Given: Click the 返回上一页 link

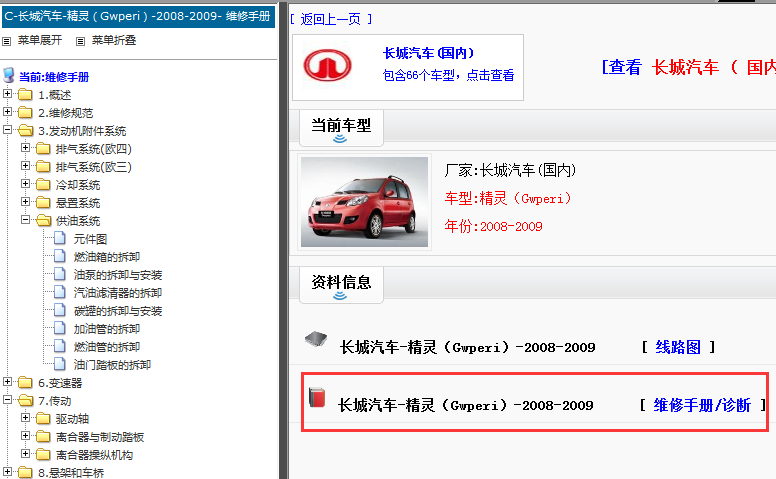Looking at the screenshot, I should click(x=331, y=19).
